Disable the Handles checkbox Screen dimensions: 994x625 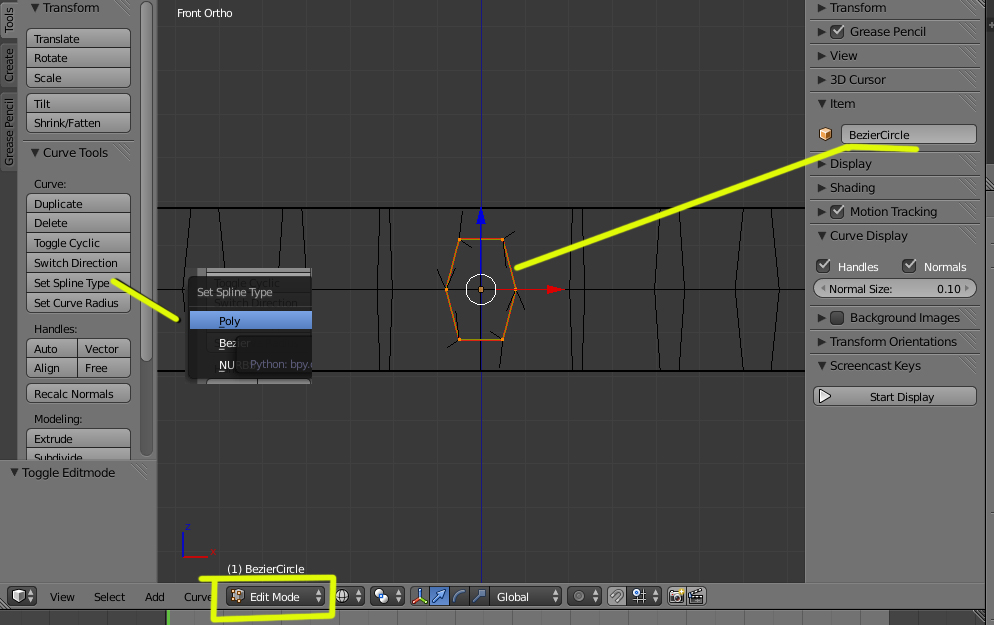(824, 266)
